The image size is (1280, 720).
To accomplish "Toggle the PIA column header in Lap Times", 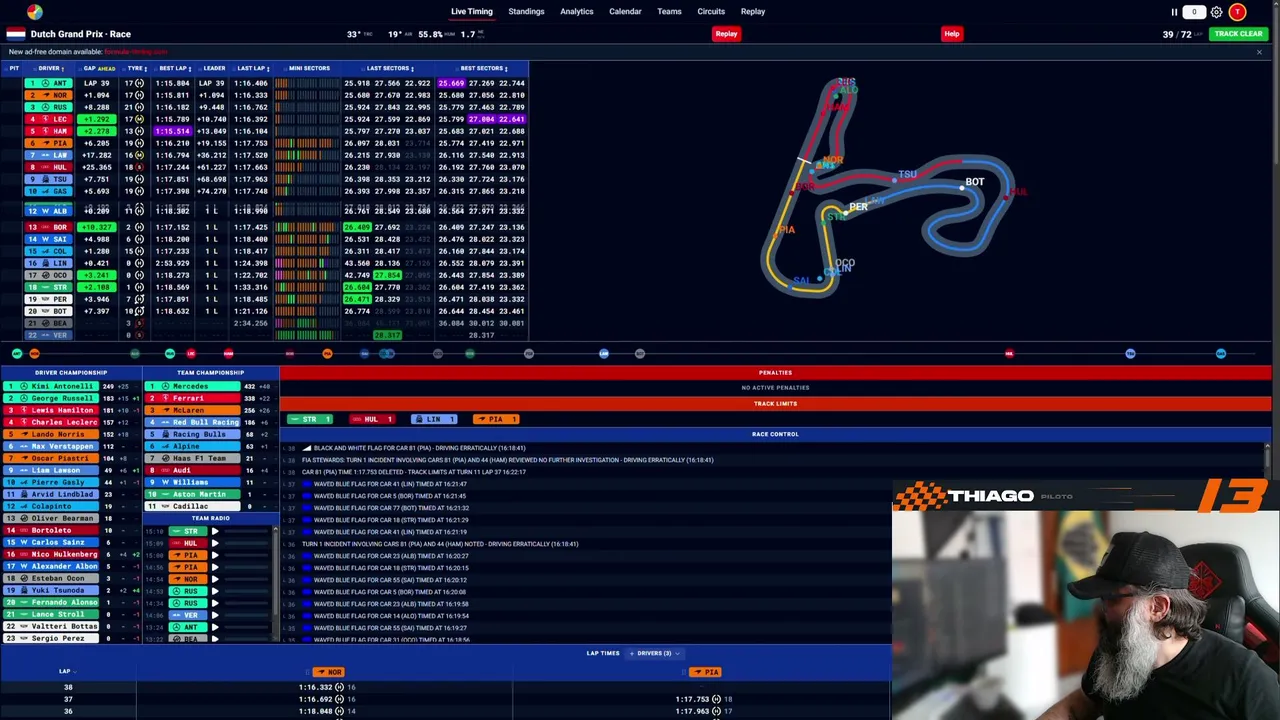I will point(706,672).
